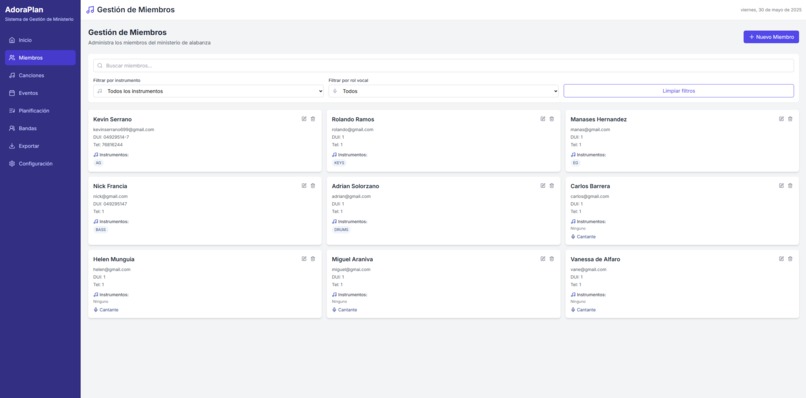Click email nick@gmail.com
Screen dimensions: 806x398
pos(111,196)
